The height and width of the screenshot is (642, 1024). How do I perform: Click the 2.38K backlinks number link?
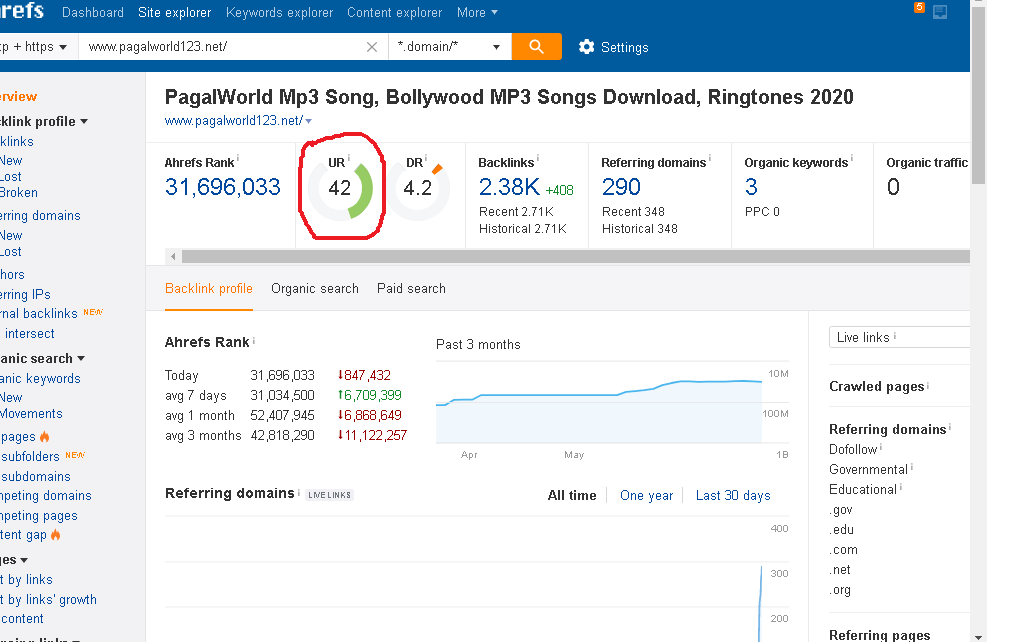point(509,187)
